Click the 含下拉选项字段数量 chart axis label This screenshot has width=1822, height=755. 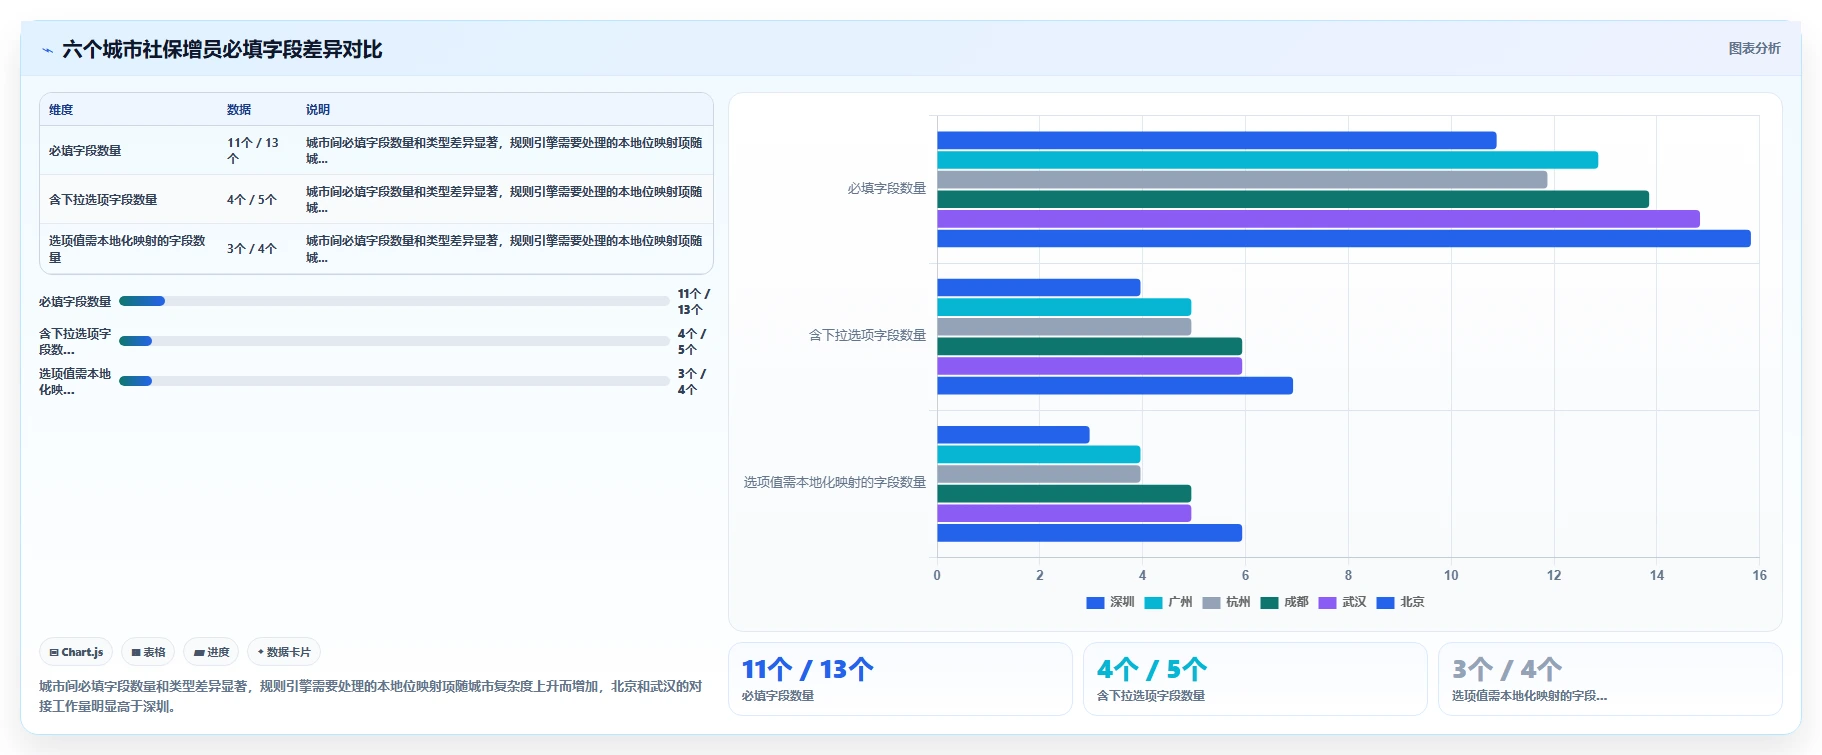[867, 335]
